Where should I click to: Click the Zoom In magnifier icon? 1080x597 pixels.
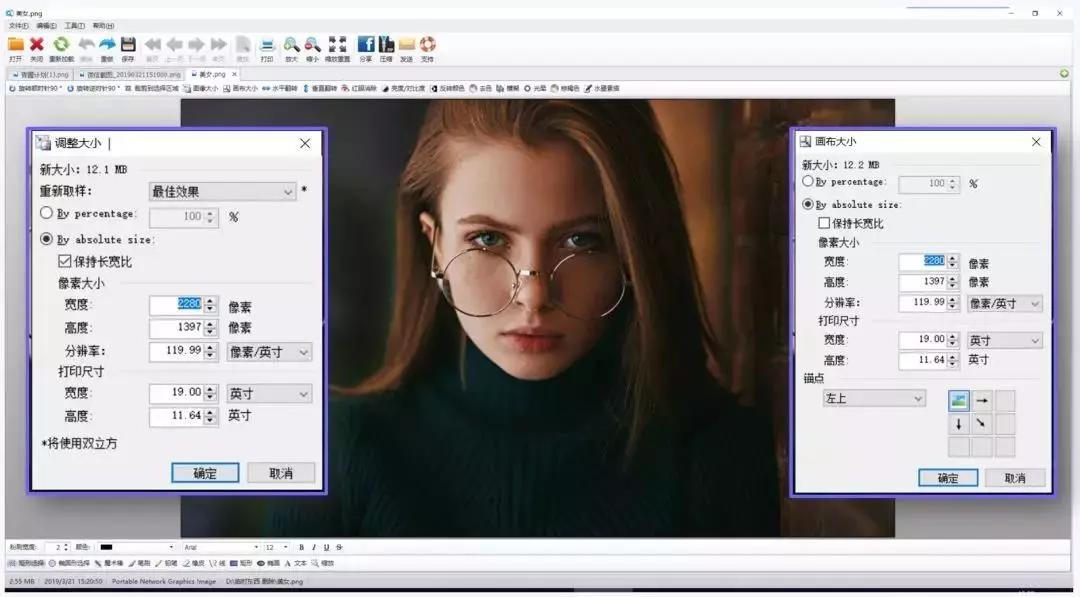[x=291, y=45]
